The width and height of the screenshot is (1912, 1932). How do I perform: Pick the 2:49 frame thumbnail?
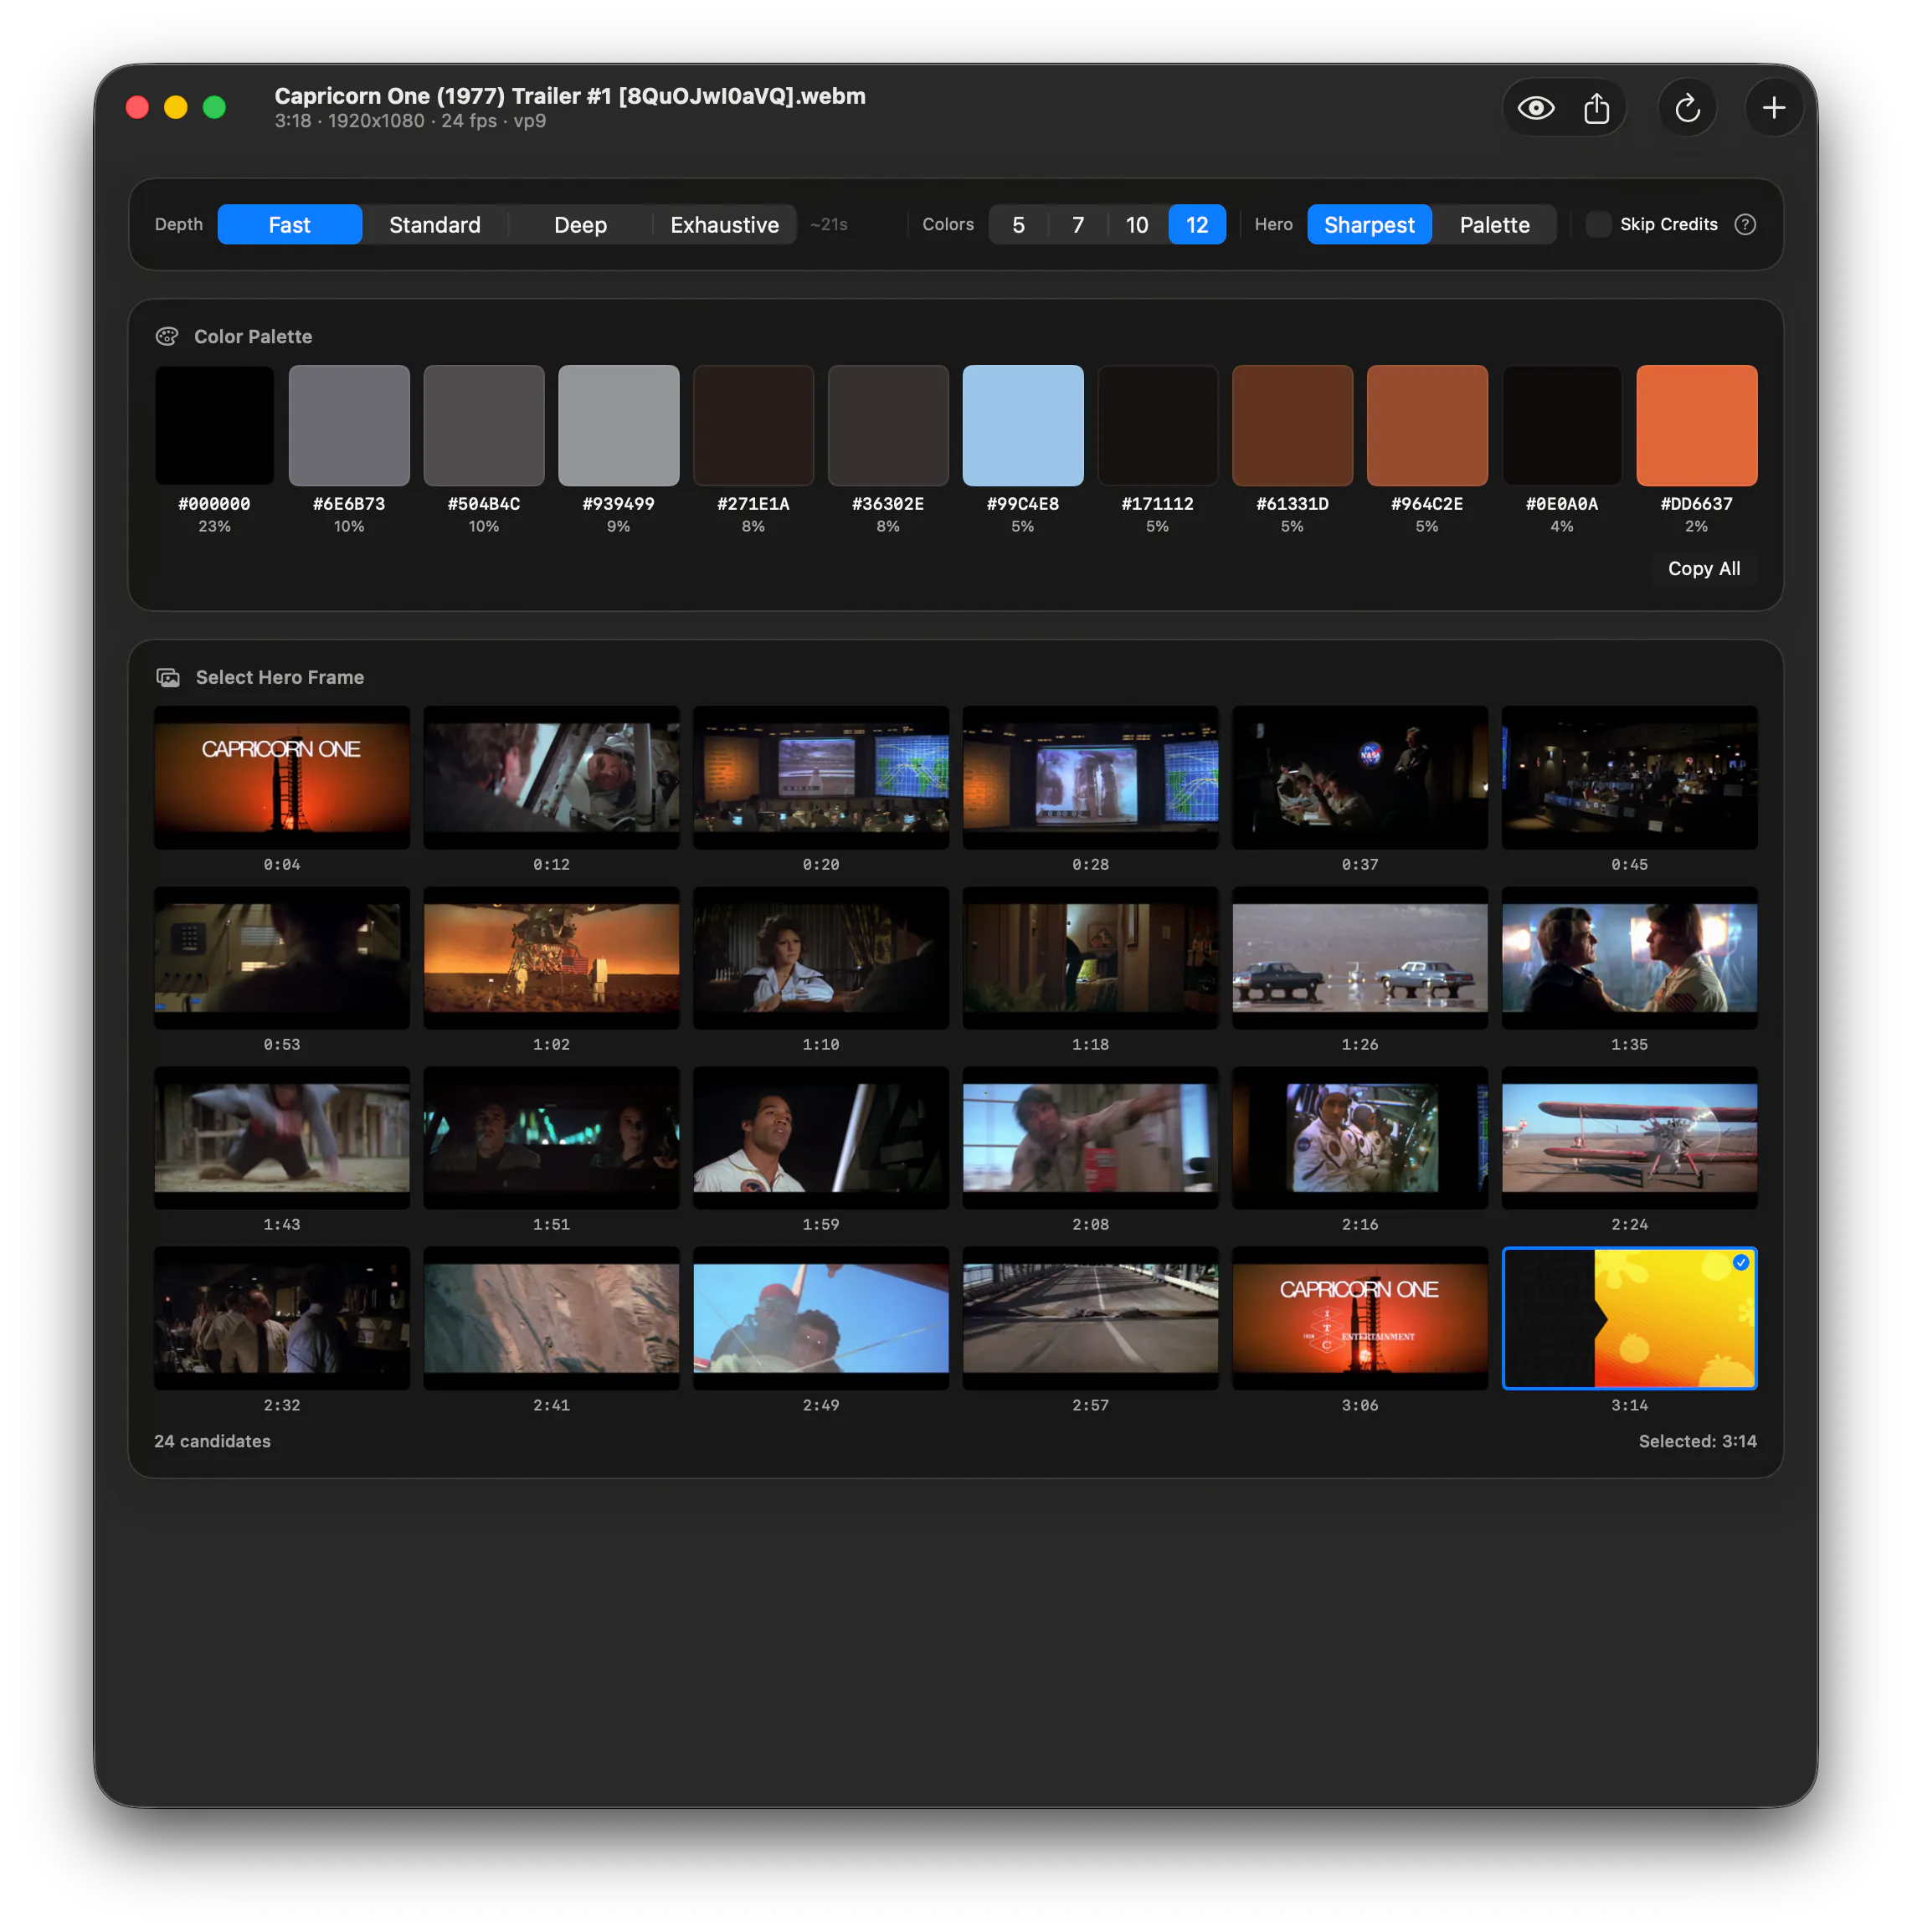[x=821, y=1318]
